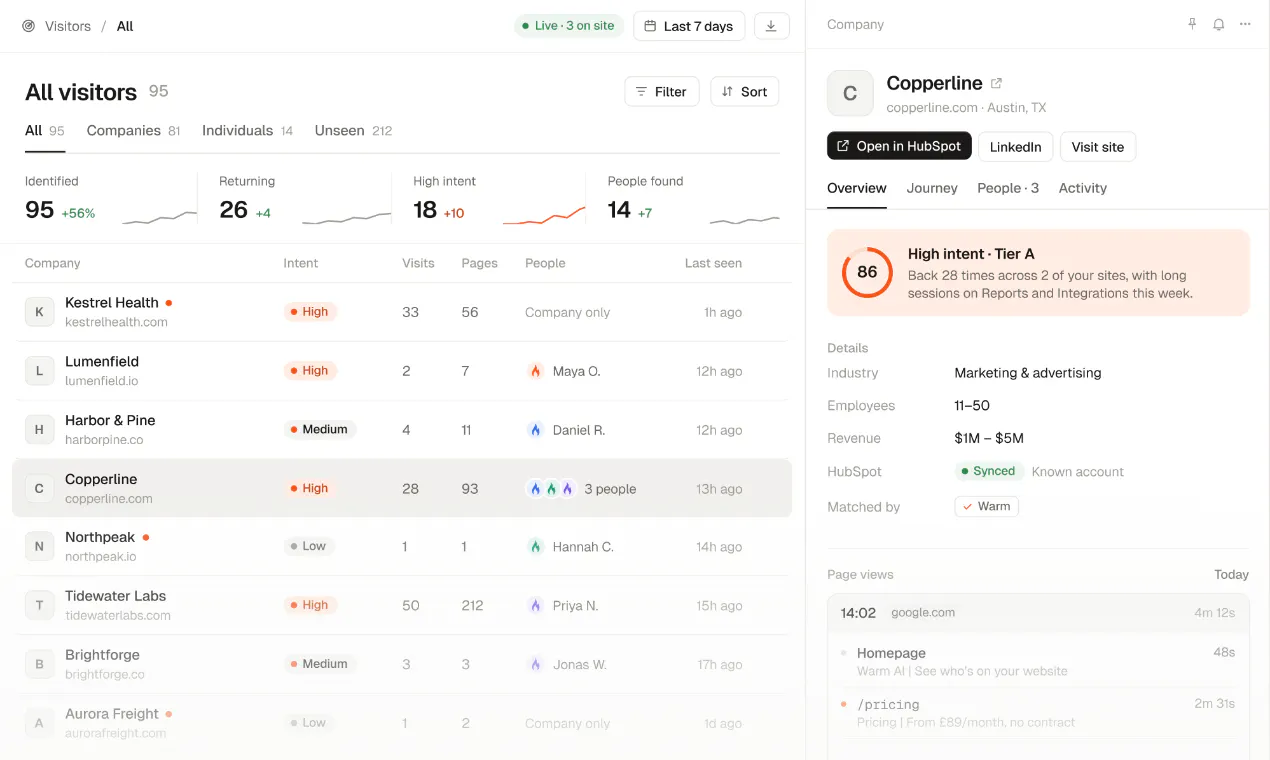
Task: Click the Harbor & Pine avatar H
Action: click(39, 430)
